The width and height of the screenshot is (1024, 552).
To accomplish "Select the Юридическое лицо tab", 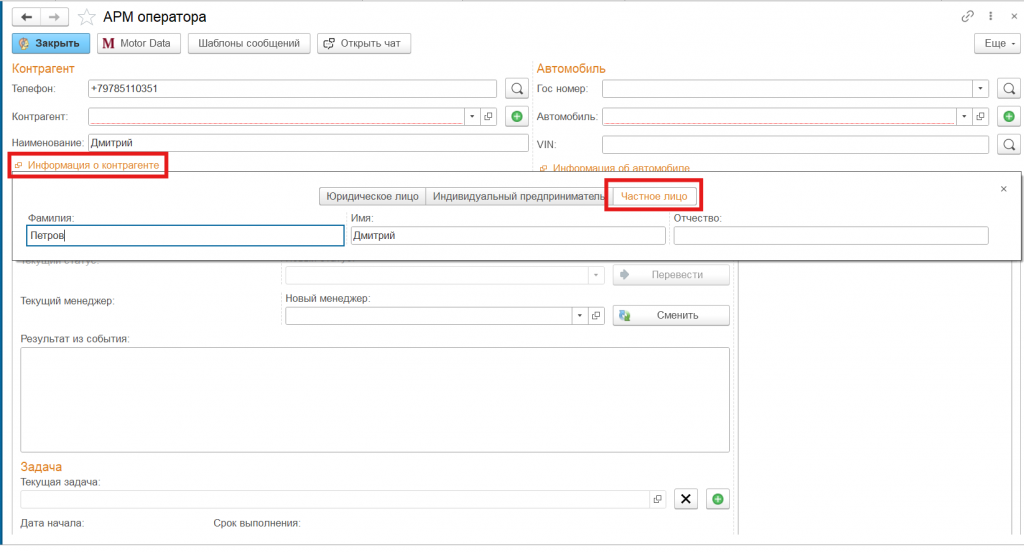I will coord(373,196).
